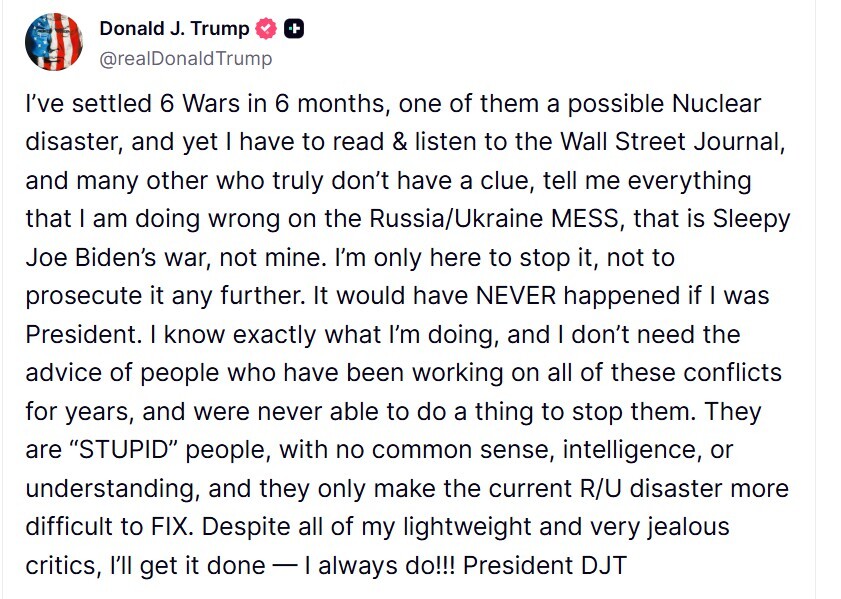841x599 pixels.
Task: Click the phrase "I always do!!!"
Action: point(380,565)
